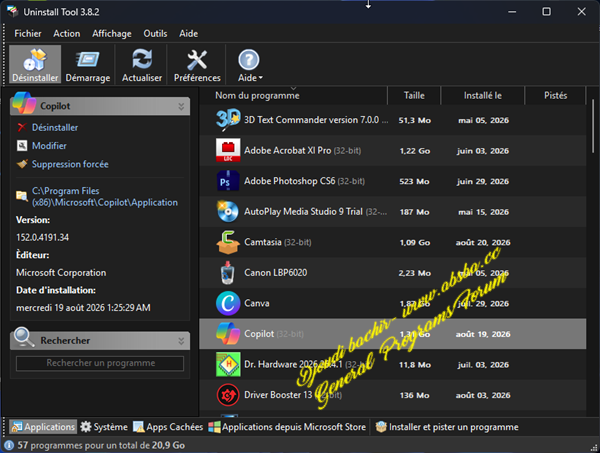Image resolution: width=600 pixels, height=453 pixels.
Task: Click the 51,3 Mo size cell
Action: (414, 120)
